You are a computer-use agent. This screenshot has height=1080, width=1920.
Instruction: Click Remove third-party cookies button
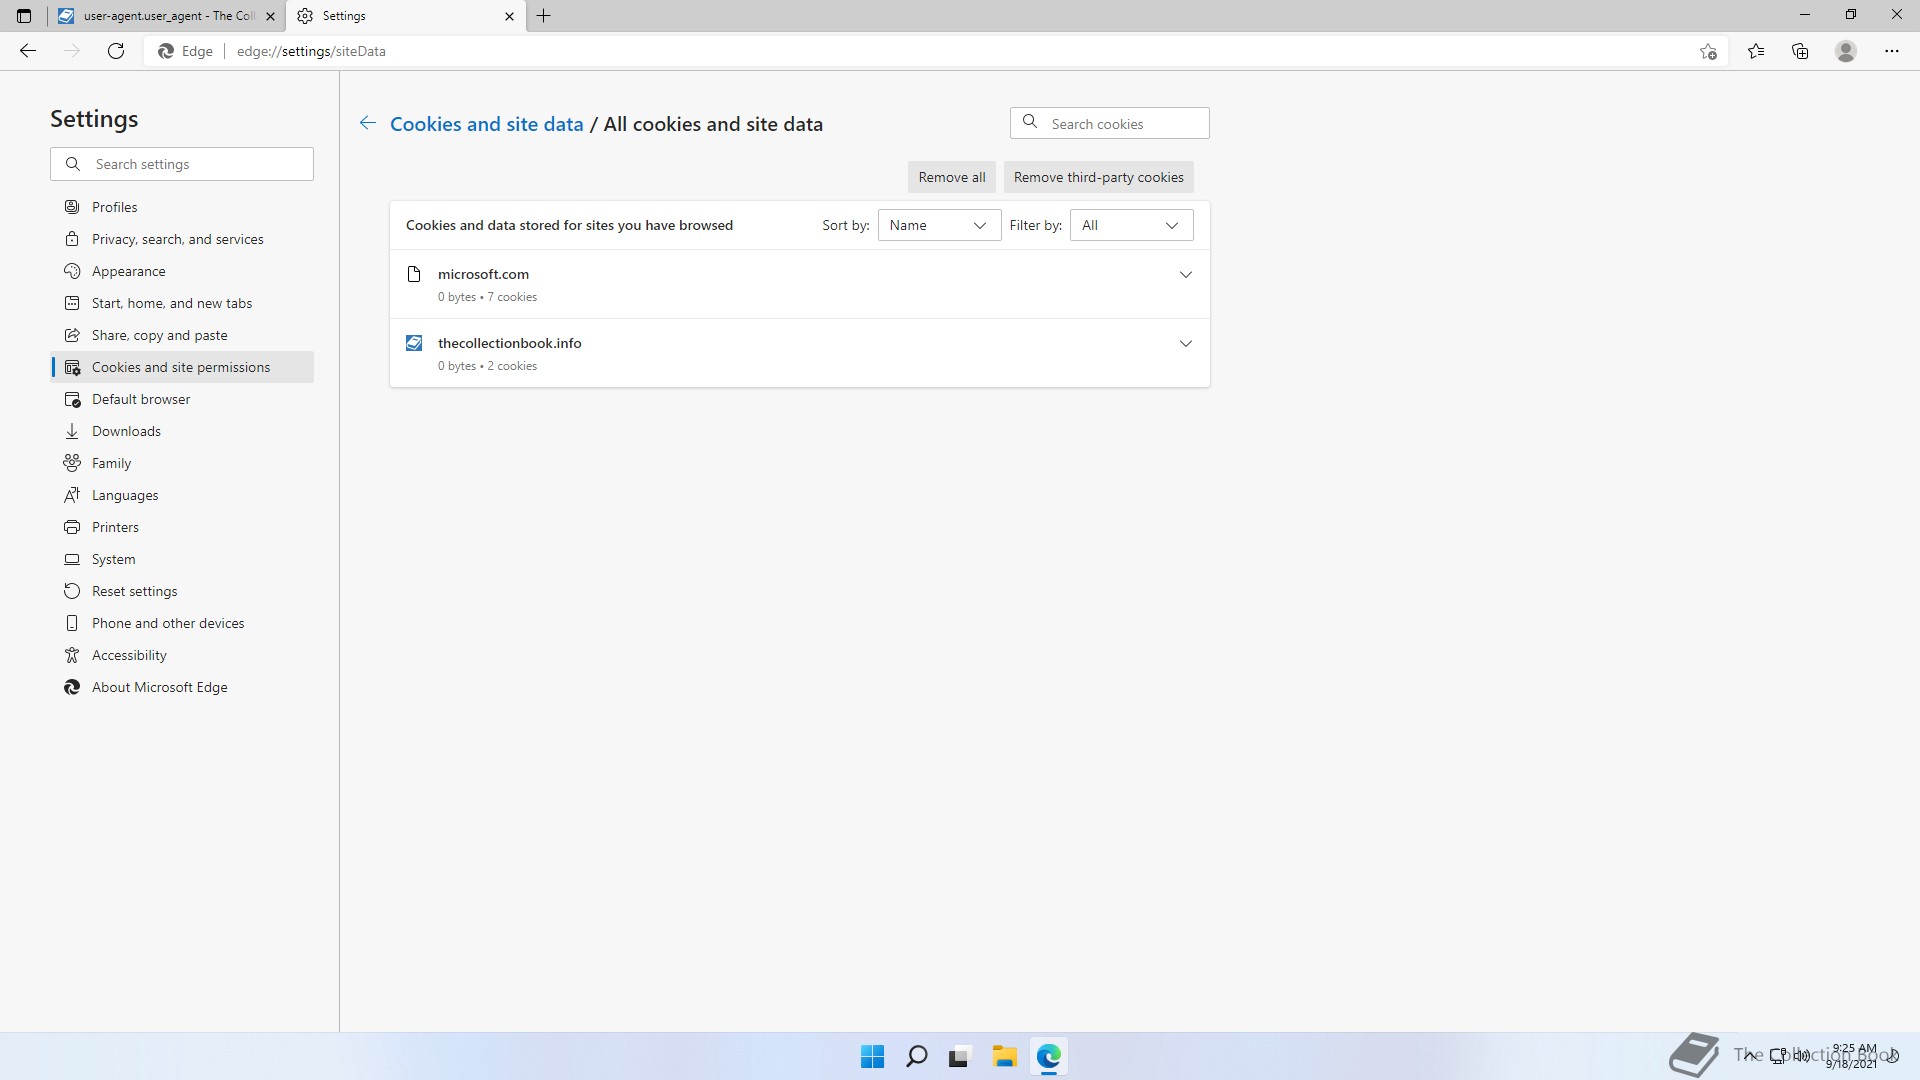pos(1098,177)
